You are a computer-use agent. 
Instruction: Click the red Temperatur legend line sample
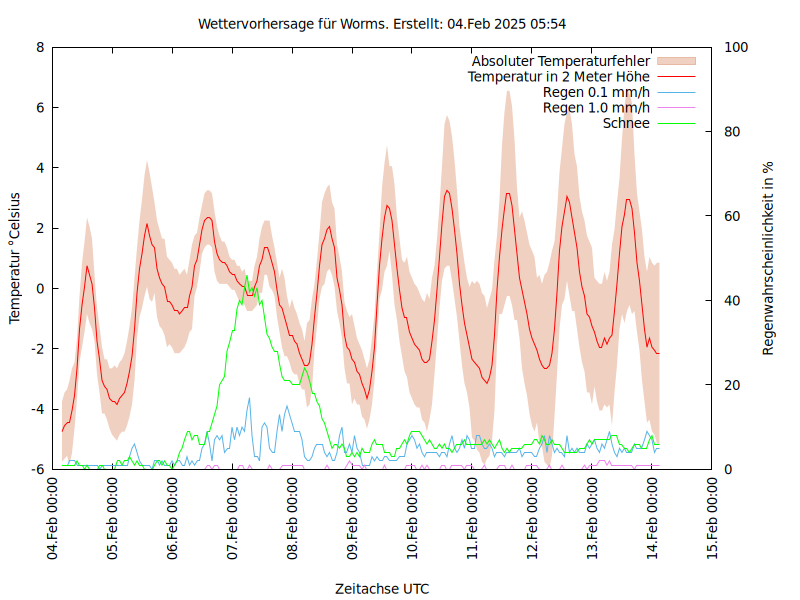pos(675,76)
